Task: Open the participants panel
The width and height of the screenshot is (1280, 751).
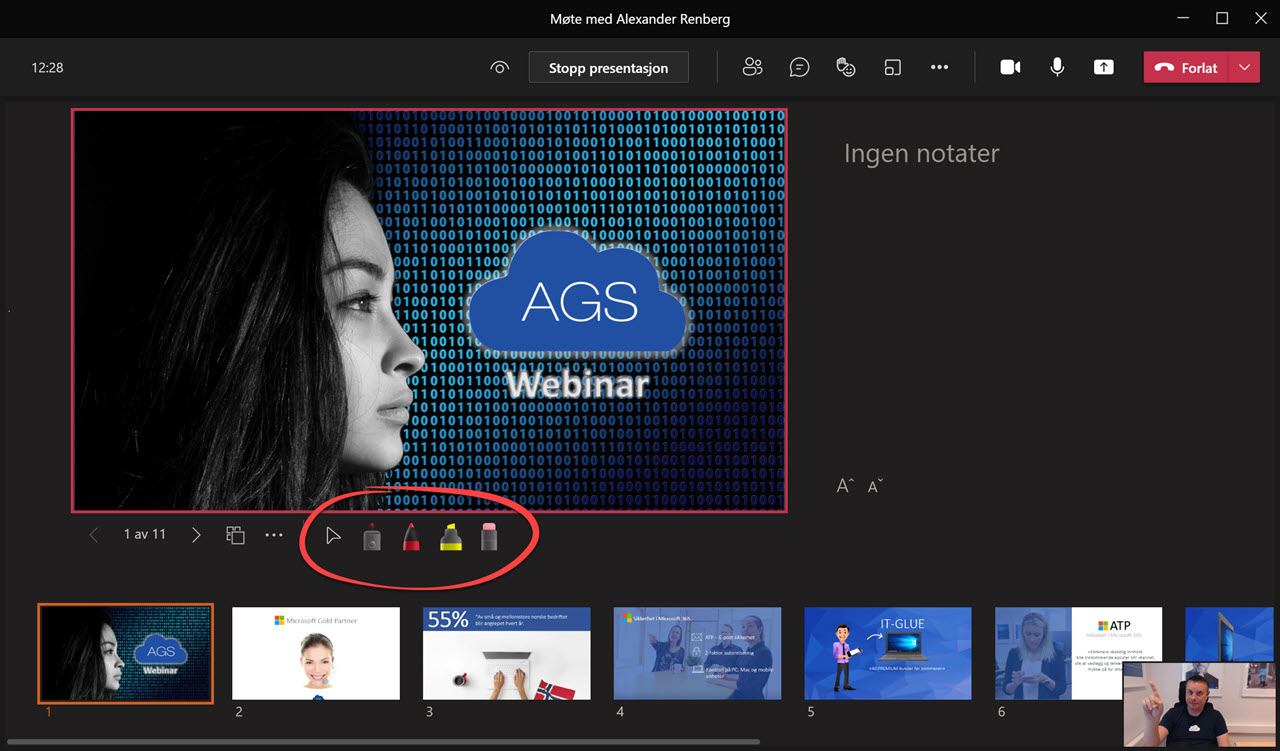Action: (x=752, y=67)
